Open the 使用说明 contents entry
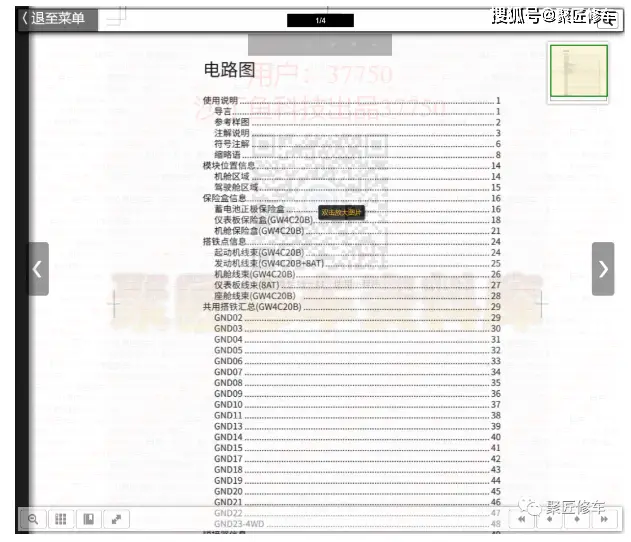The width and height of the screenshot is (631, 542). point(221,101)
